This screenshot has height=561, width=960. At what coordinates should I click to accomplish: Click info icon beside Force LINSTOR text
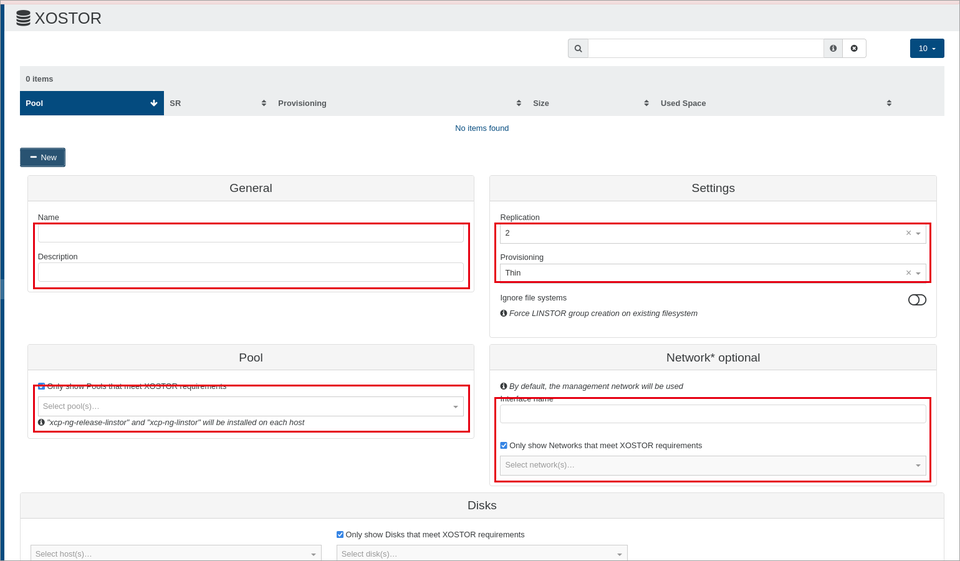tap(503, 314)
